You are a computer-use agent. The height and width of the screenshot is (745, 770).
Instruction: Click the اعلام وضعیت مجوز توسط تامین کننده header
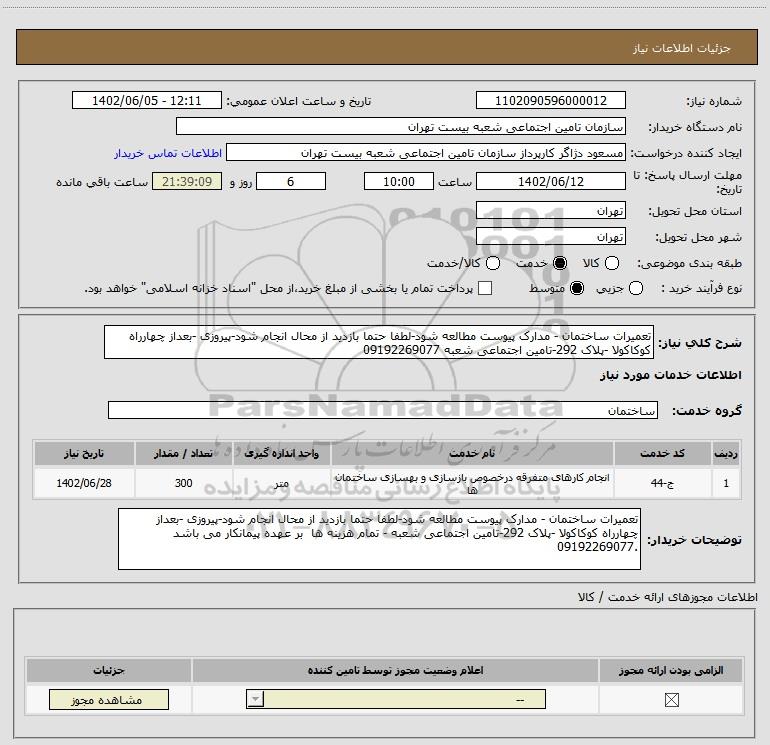click(395, 670)
